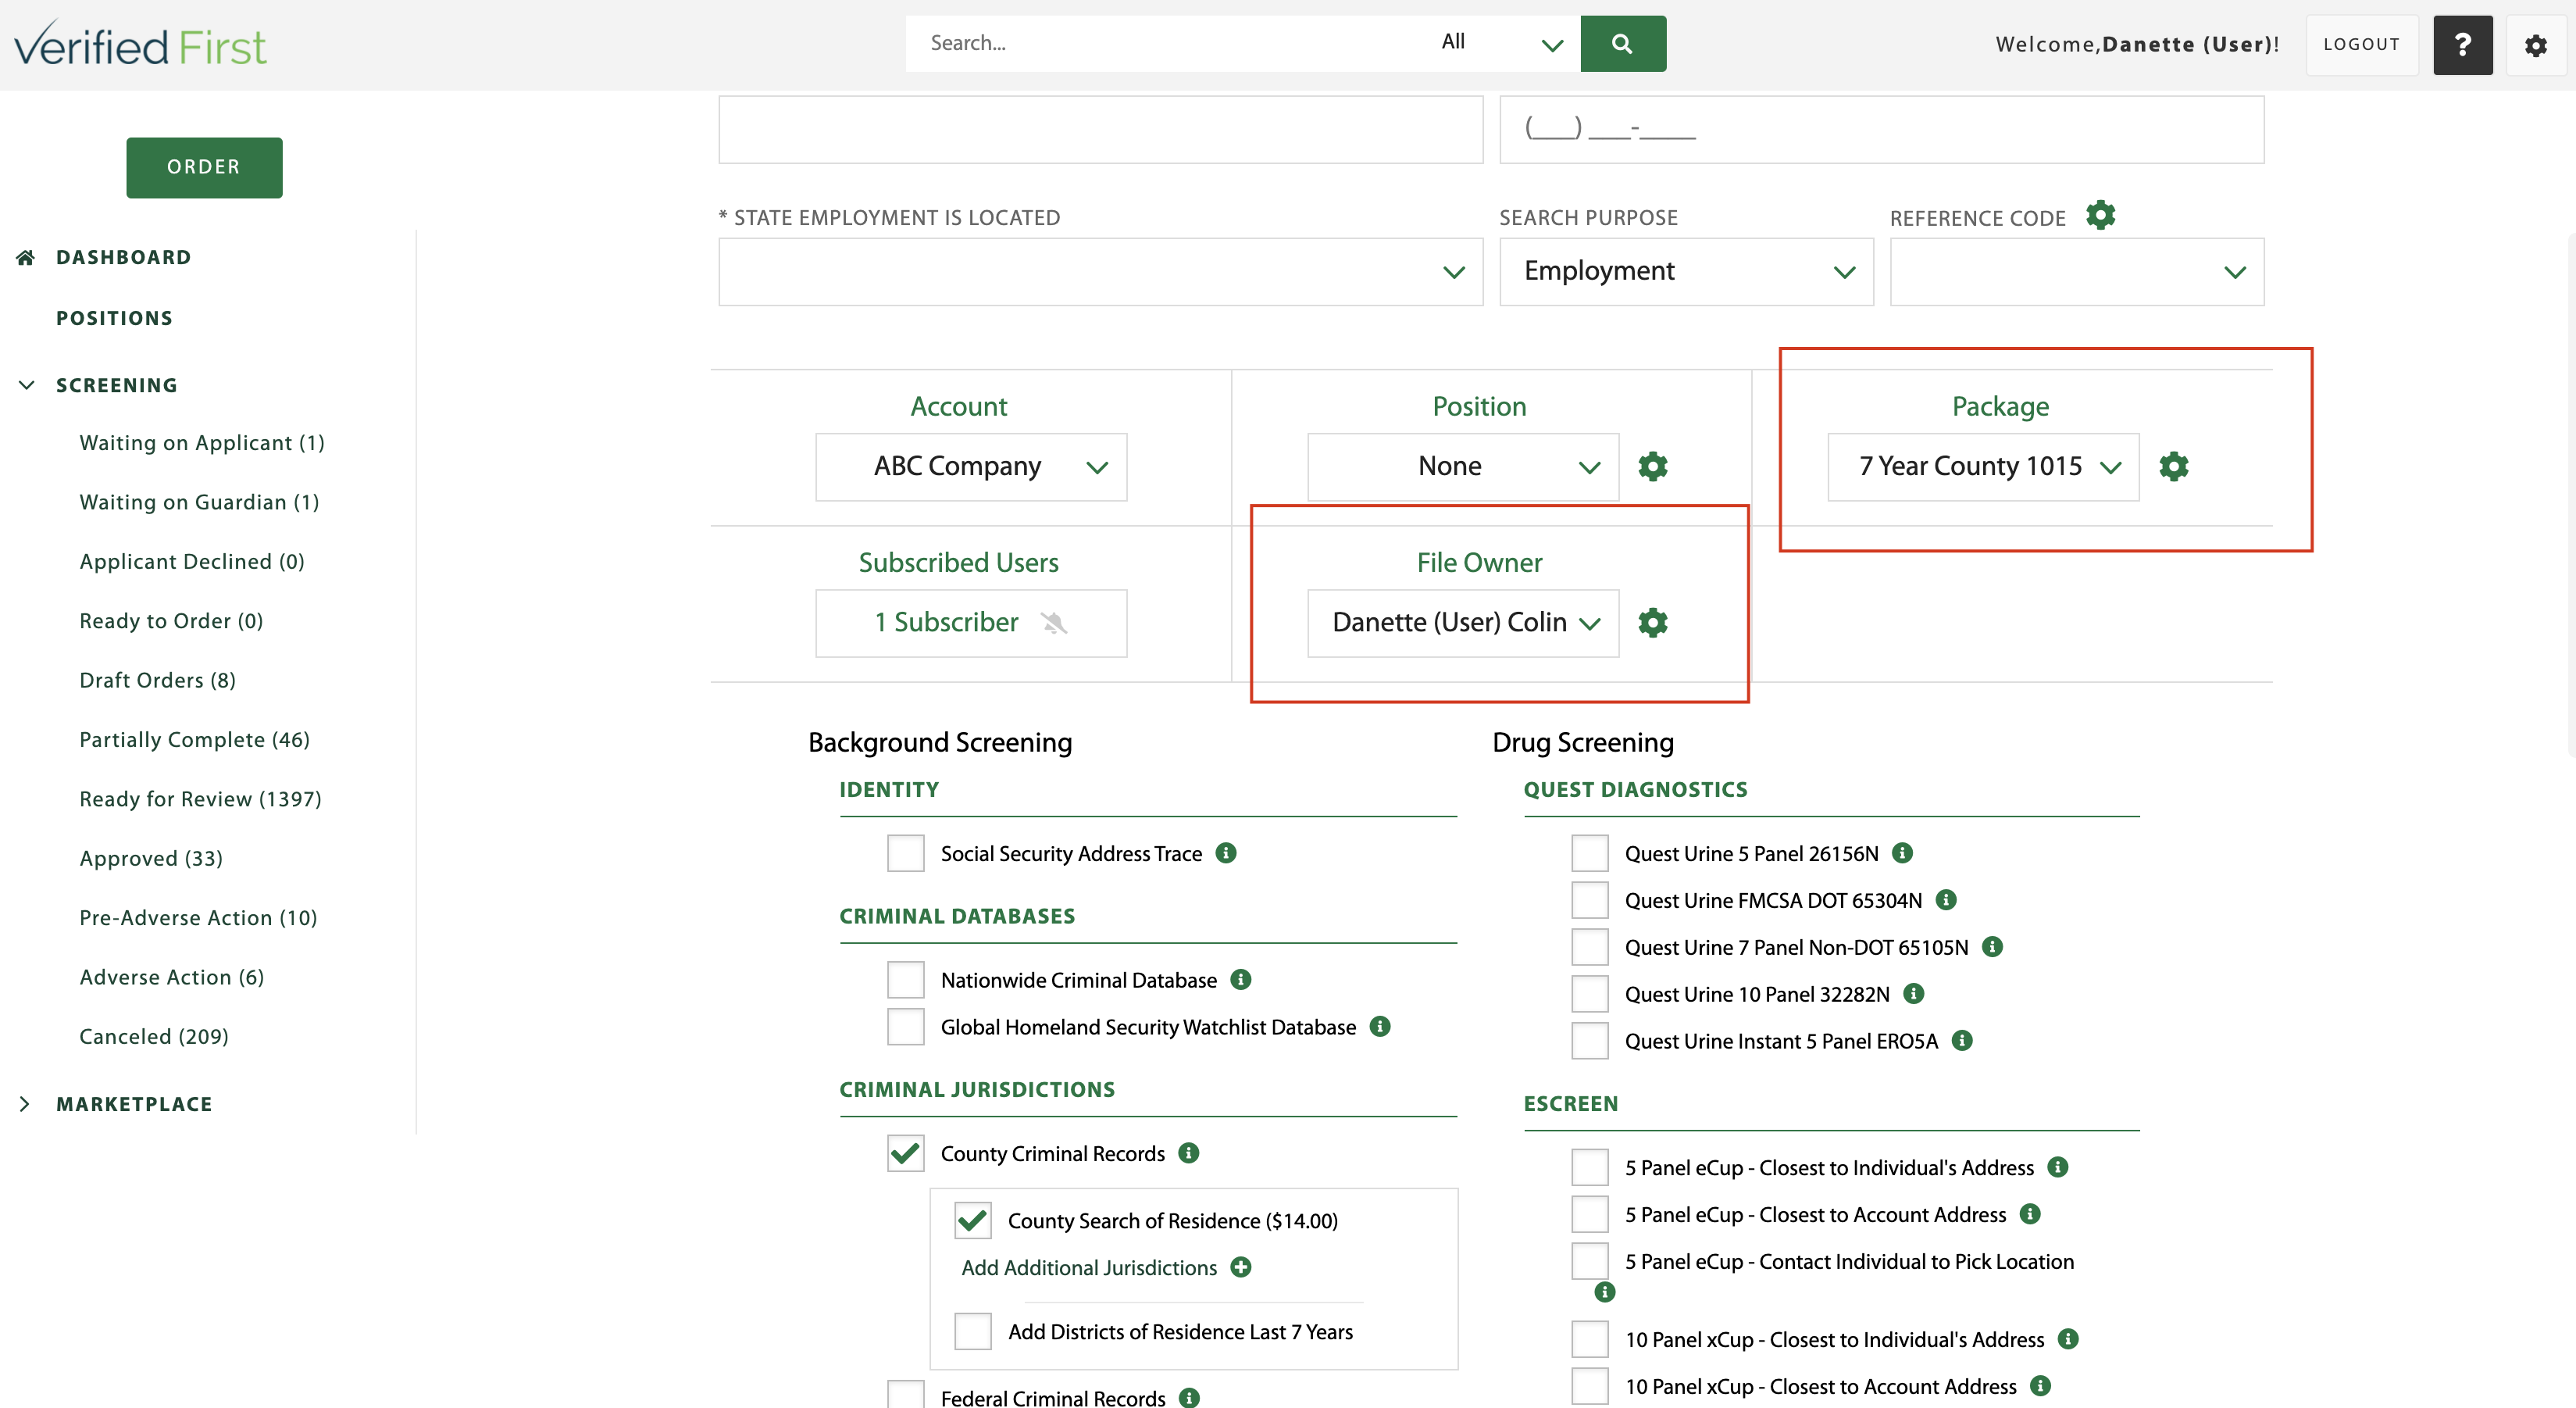Image resolution: width=2576 pixels, height=1408 pixels.
Task: Open Package 7 Year County 1015 dropdown
Action: click(1983, 466)
